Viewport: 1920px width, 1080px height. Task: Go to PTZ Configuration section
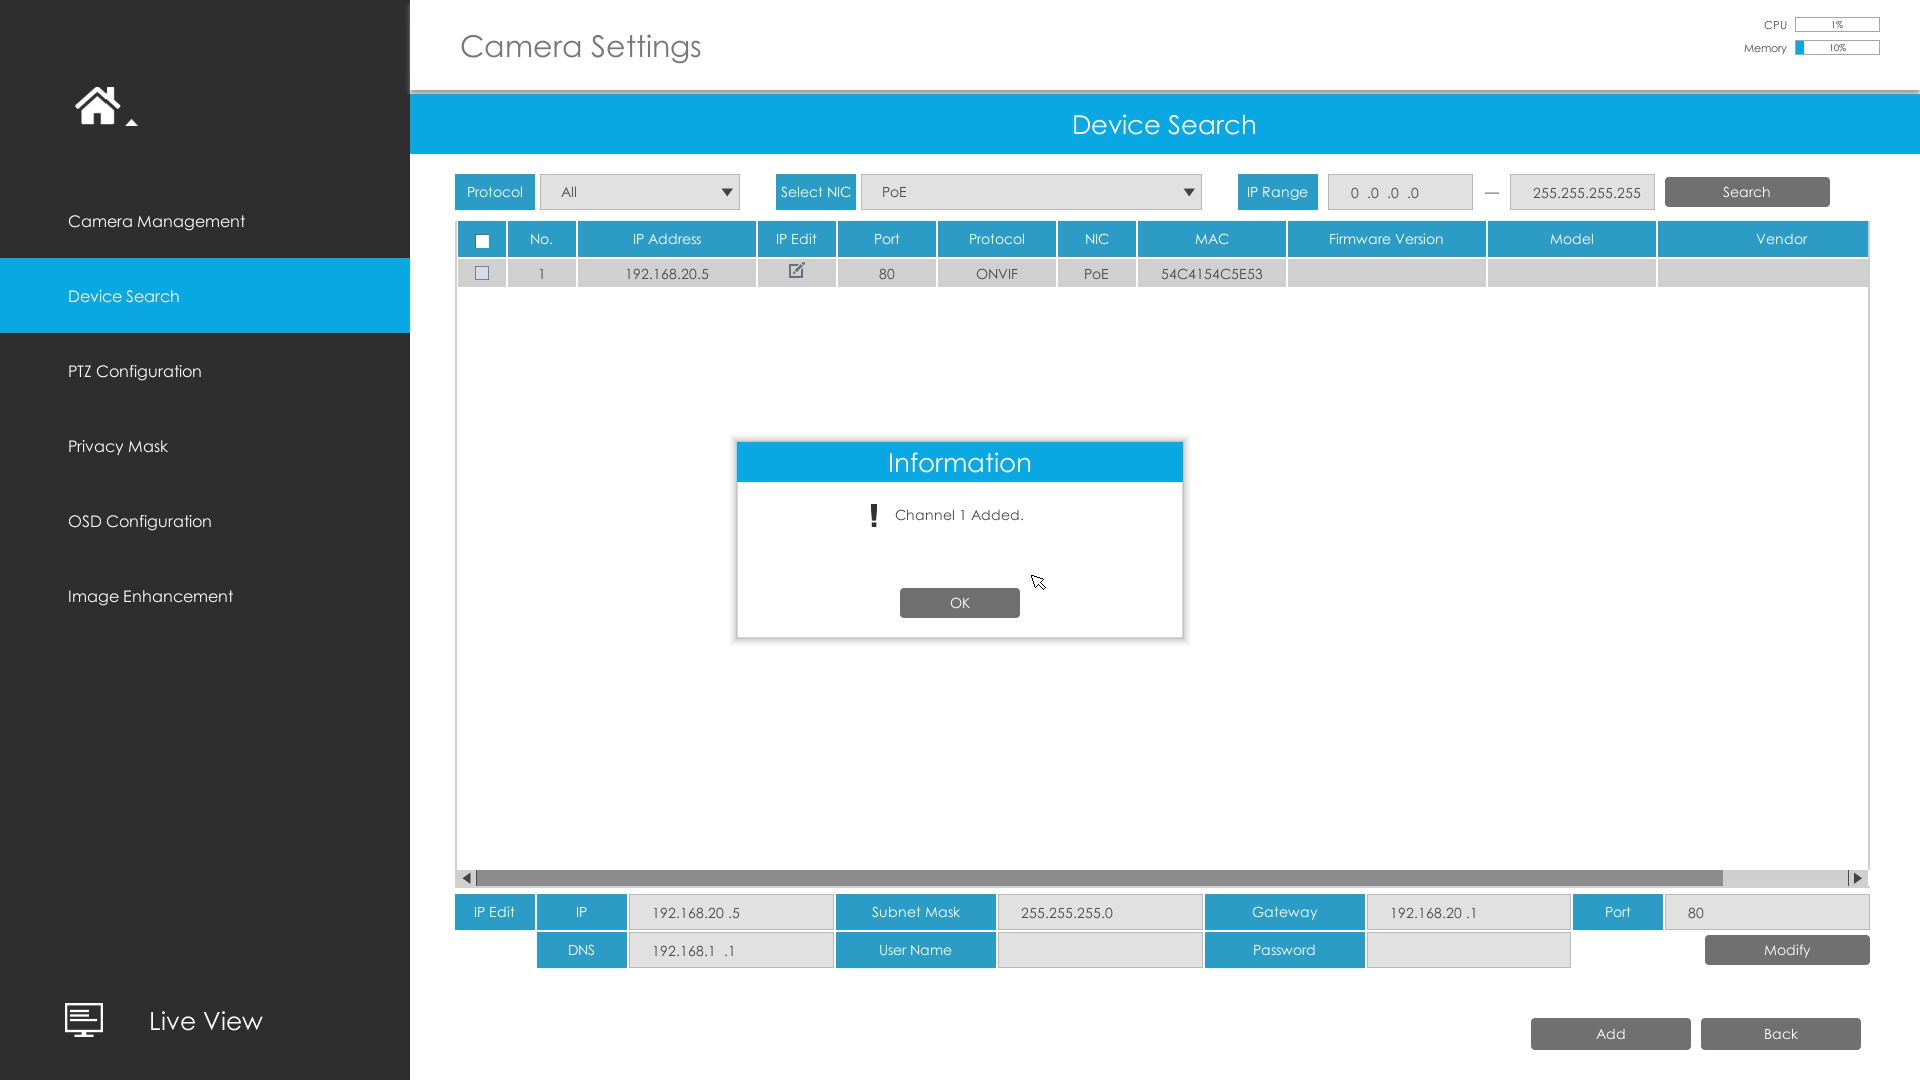pyautogui.click(x=135, y=371)
